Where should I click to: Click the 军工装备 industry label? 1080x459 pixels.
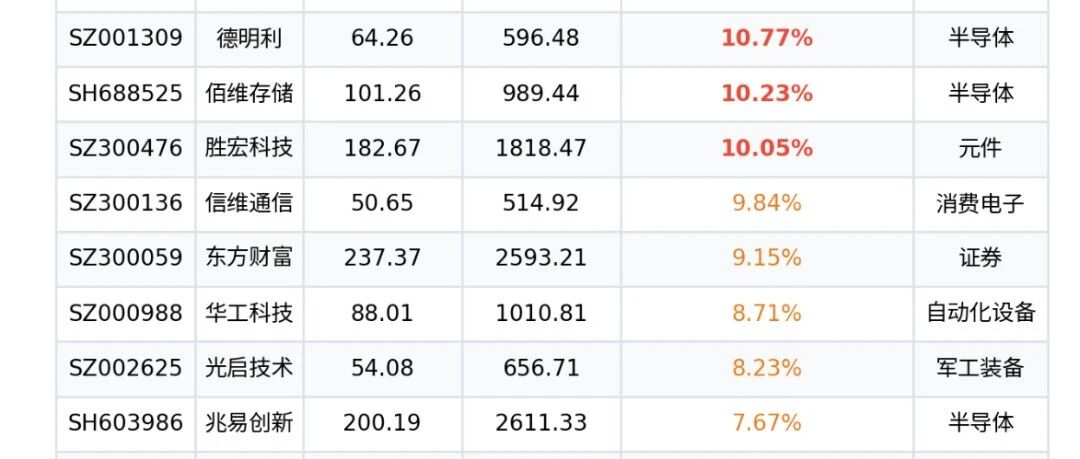(980, 368)
